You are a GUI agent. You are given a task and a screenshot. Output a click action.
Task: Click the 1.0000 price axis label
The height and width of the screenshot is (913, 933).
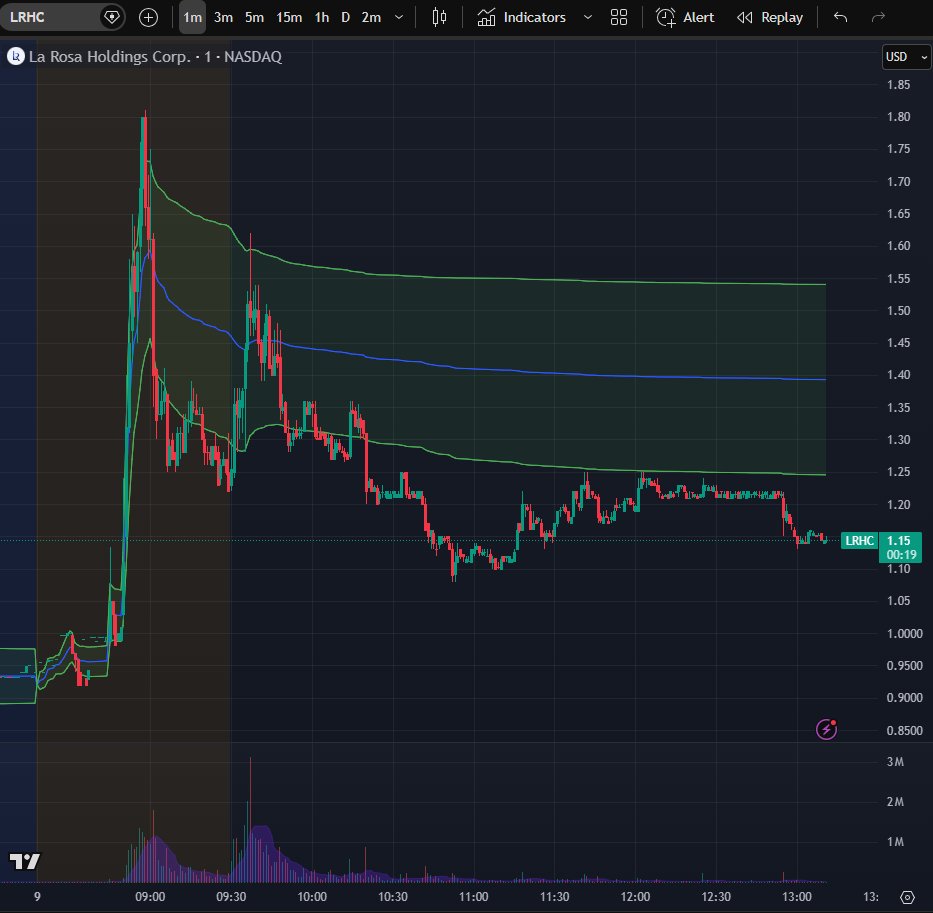tap(904, 633)
